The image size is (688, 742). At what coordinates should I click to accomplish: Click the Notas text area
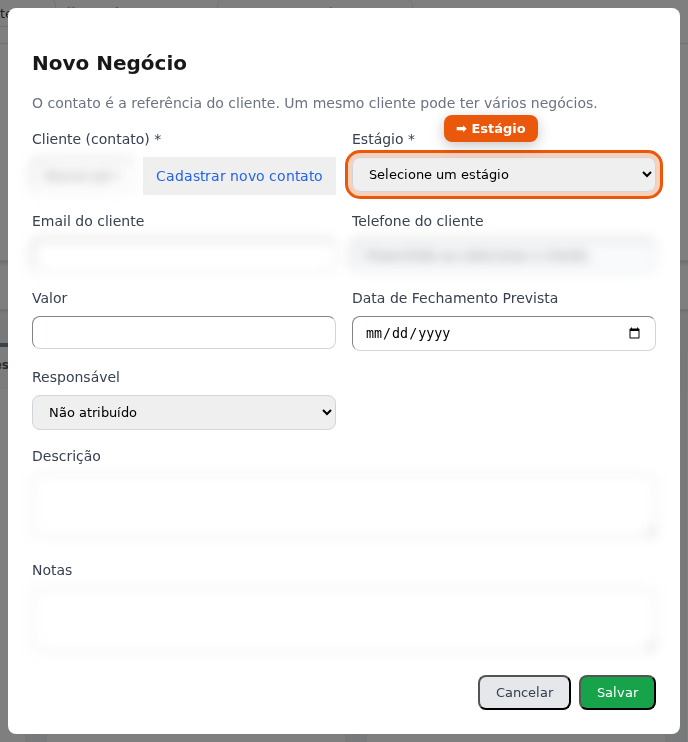[344, 620]
